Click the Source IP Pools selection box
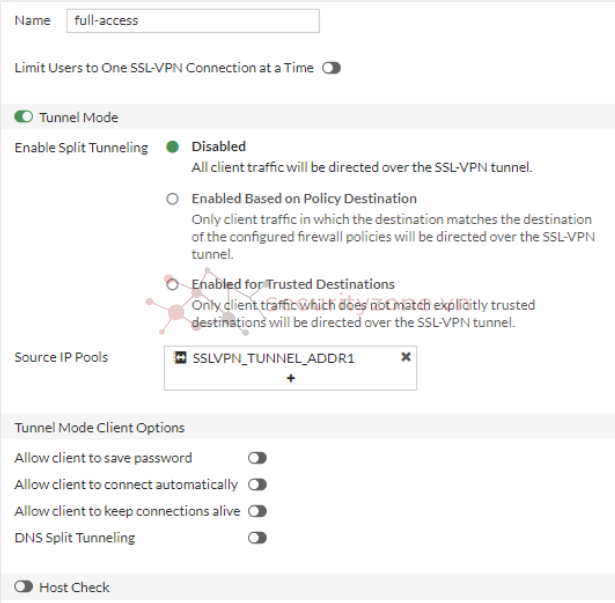 [x=290, y=368]
